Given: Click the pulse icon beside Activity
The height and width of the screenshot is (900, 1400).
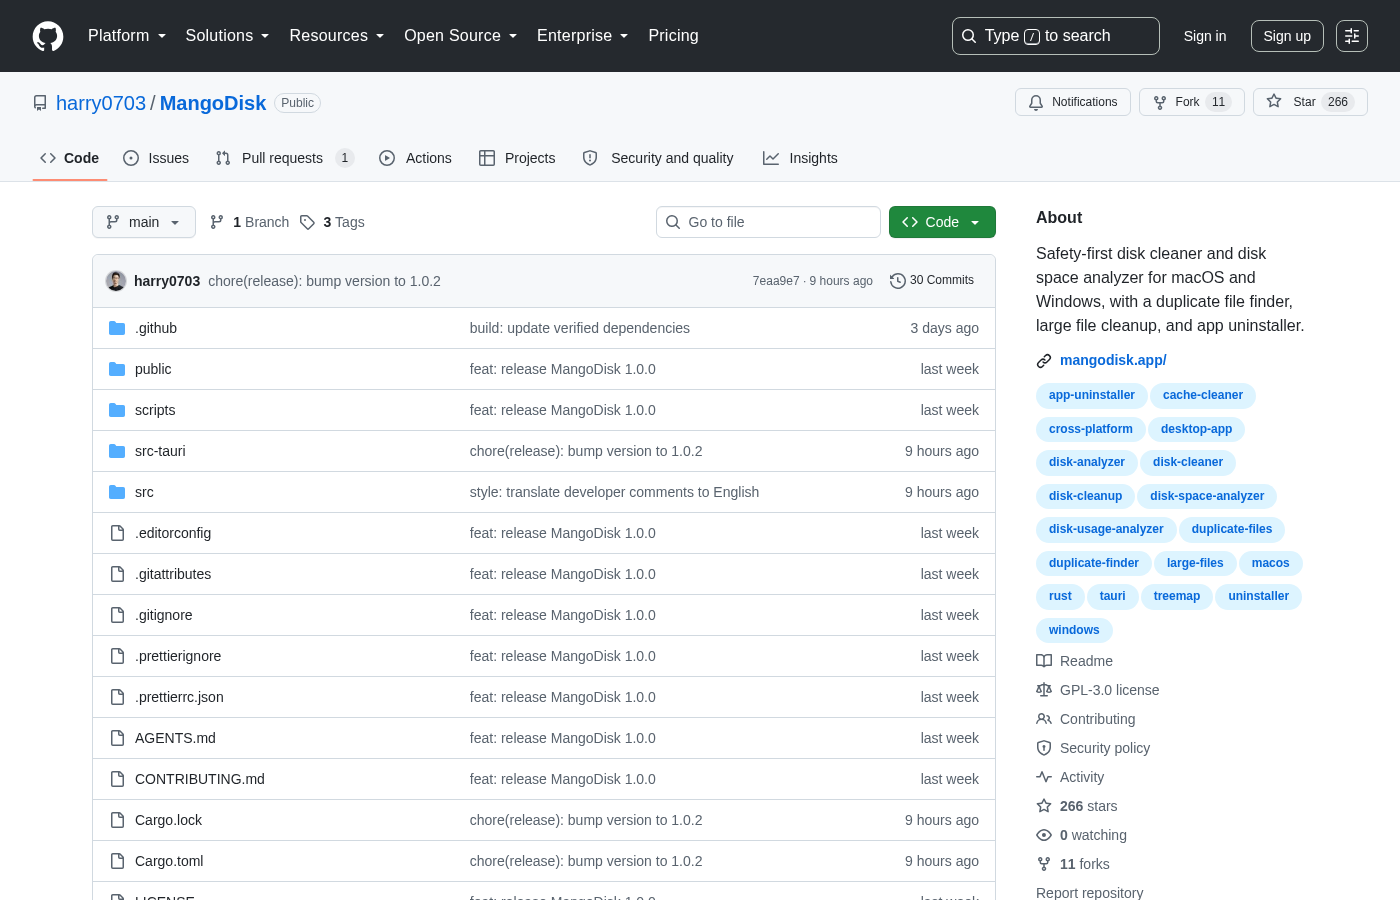Looking at the screenshot, I should [x=1044, y=777].
